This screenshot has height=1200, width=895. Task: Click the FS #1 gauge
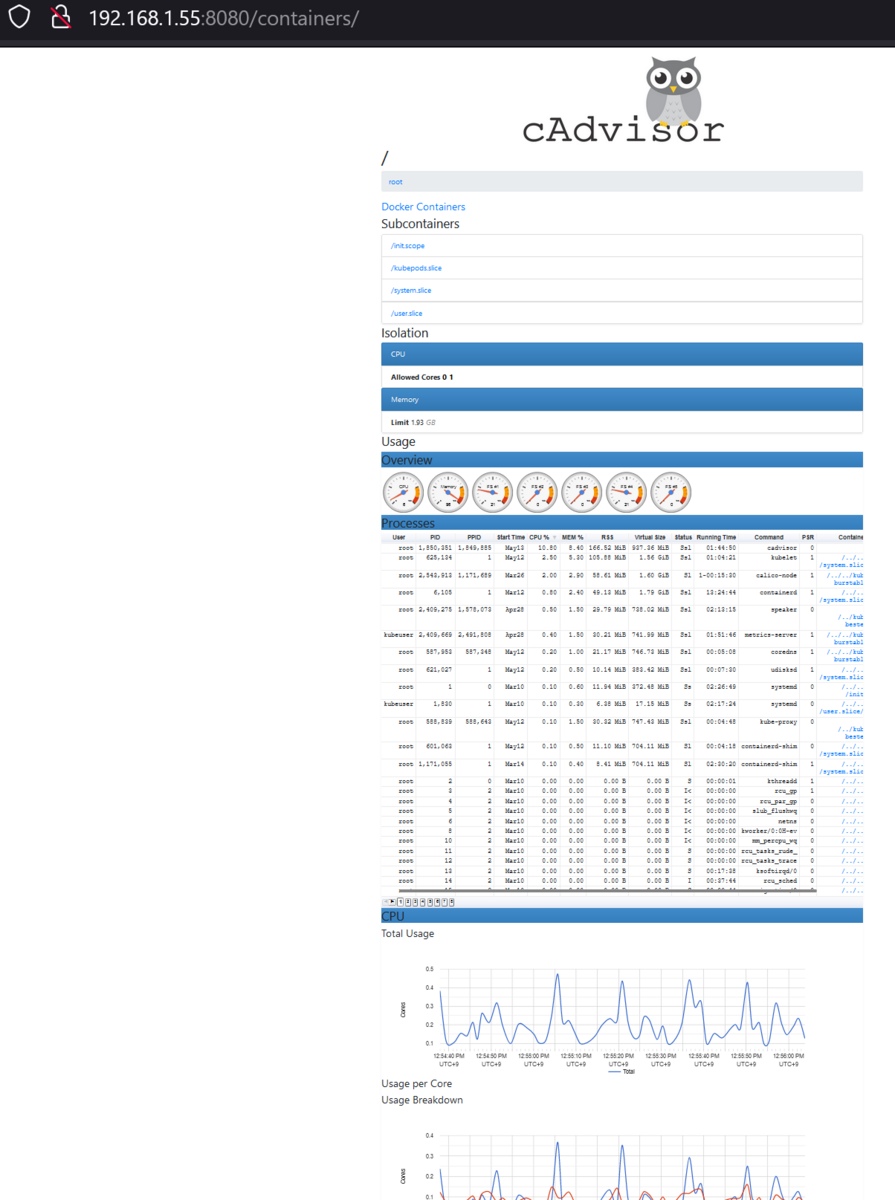pyautogui.click(x=492, y=493)
